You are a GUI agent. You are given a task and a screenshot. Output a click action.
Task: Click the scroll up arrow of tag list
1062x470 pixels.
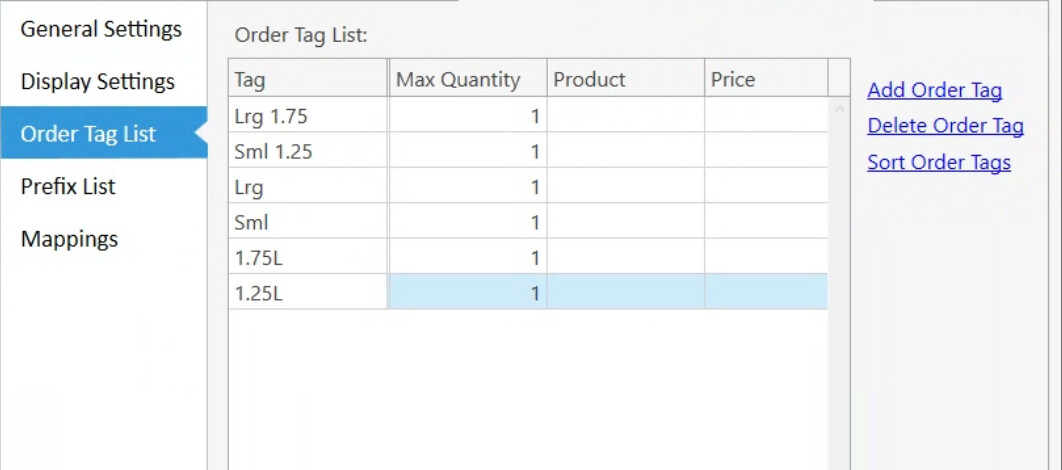tap(840, 109)
